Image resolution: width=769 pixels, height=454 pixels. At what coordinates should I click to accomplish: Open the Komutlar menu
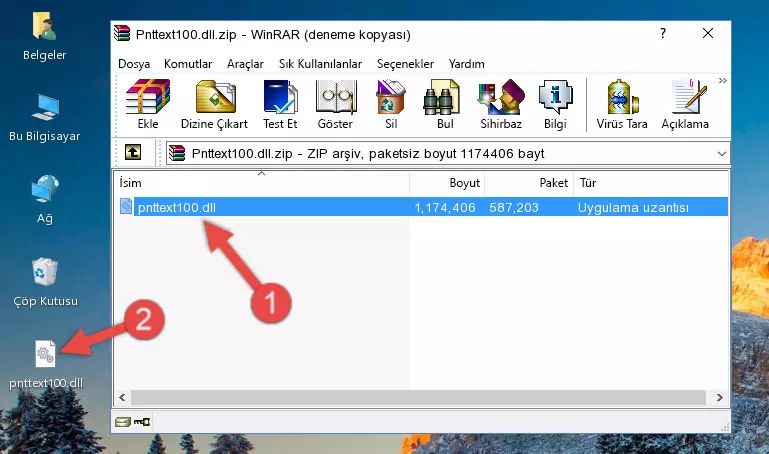pos(188,64)
